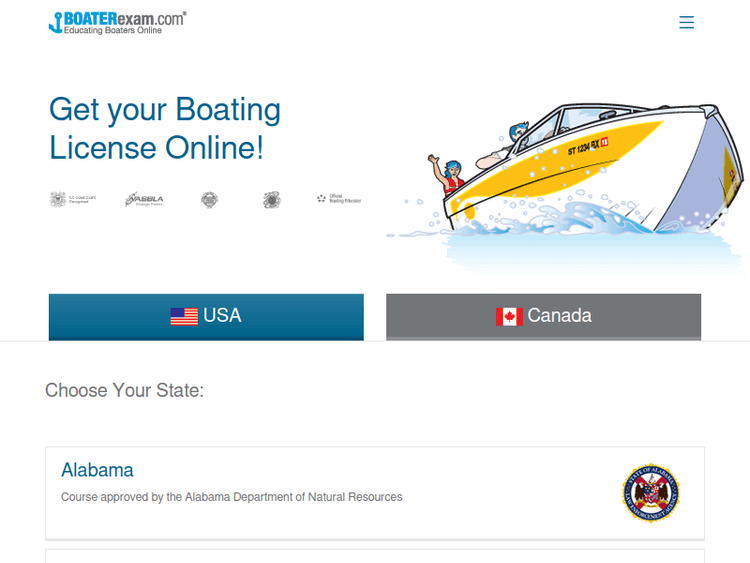Click the waving passenger on the boat

pos(449,178)
